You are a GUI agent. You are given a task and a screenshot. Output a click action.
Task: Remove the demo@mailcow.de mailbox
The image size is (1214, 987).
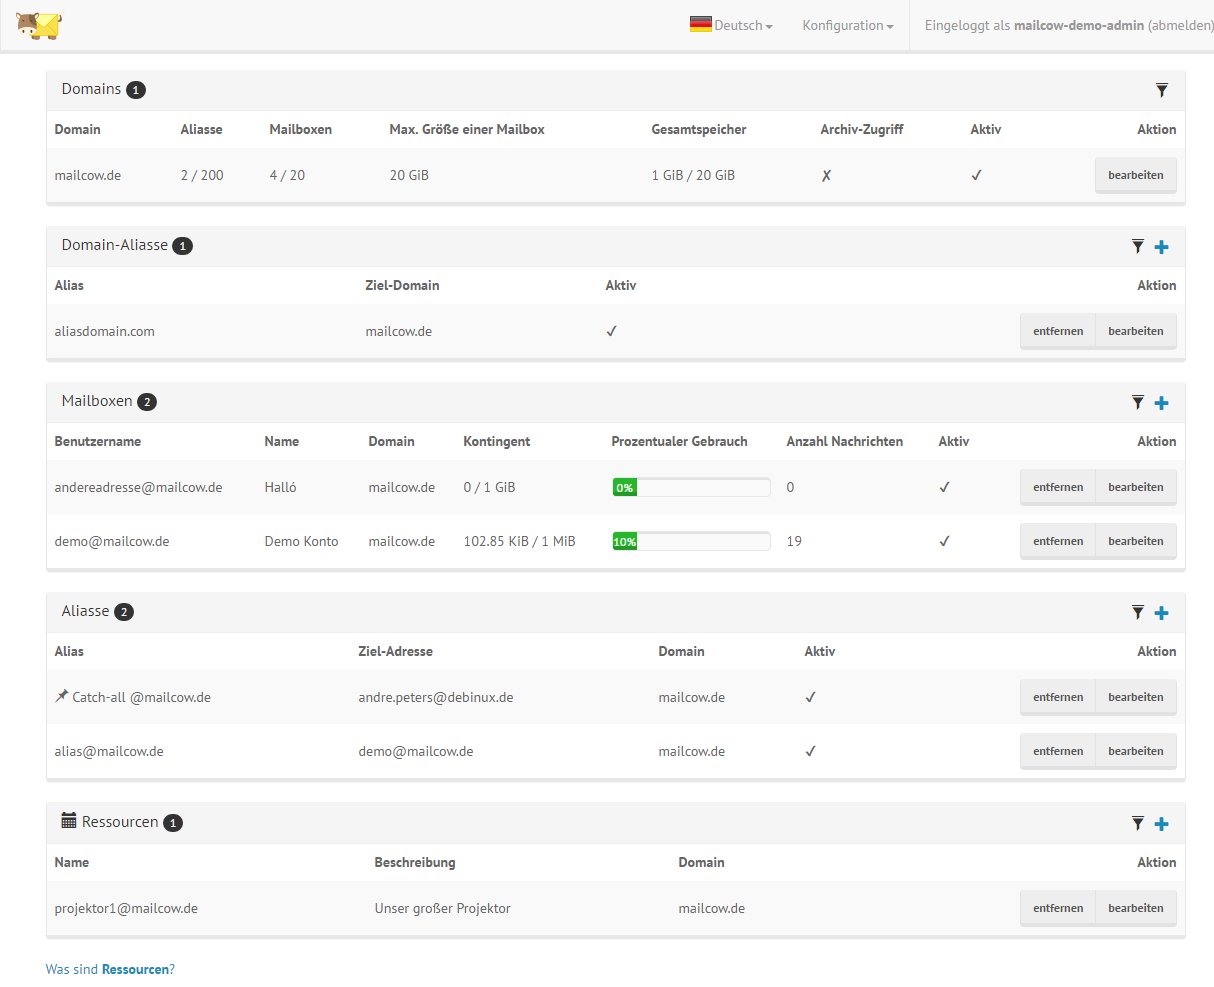[x=1057, y=541]
